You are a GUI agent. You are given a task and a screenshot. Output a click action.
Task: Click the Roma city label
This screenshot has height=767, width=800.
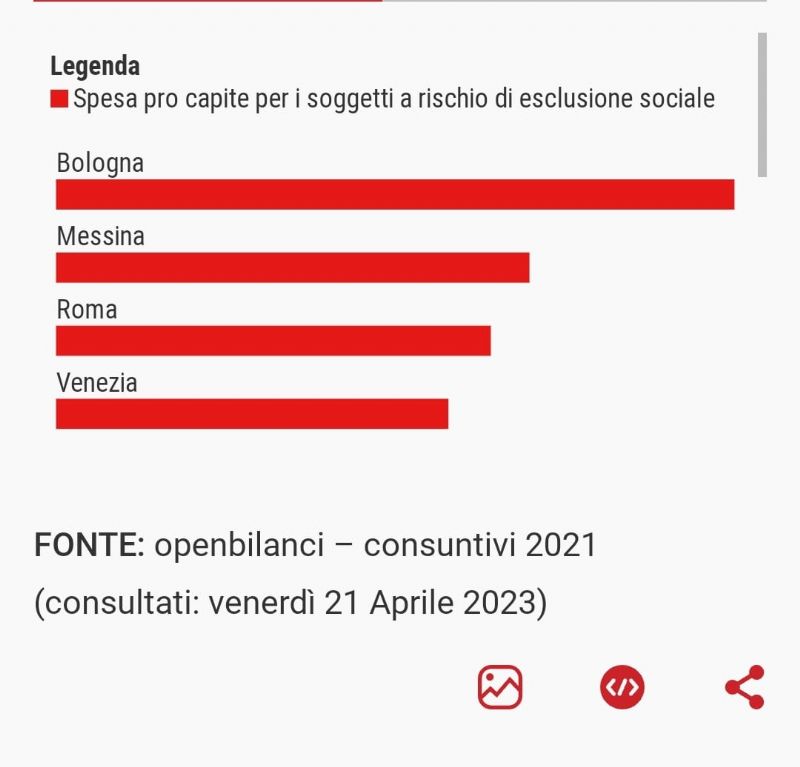(87, 309)
